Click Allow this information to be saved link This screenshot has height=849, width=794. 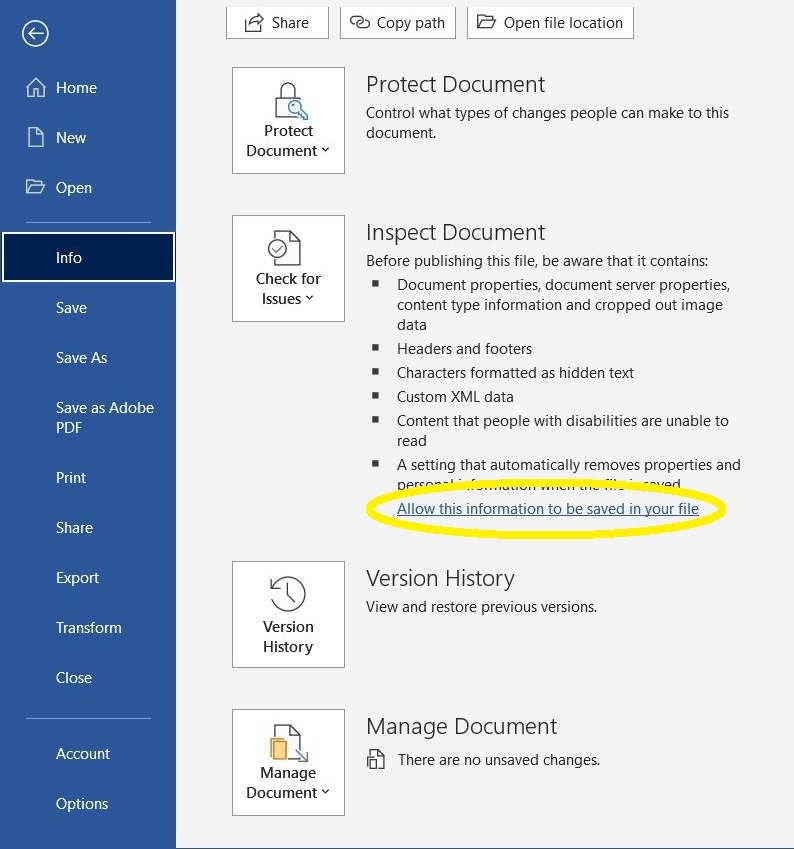tap(548, 508)
